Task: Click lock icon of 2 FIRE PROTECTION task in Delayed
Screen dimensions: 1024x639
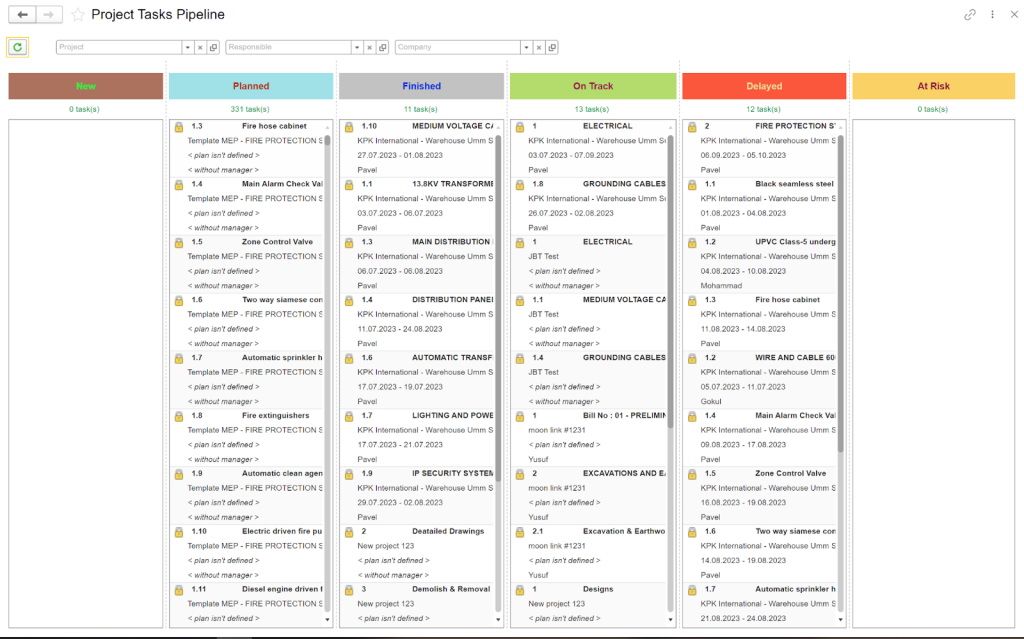Action: 692,127
